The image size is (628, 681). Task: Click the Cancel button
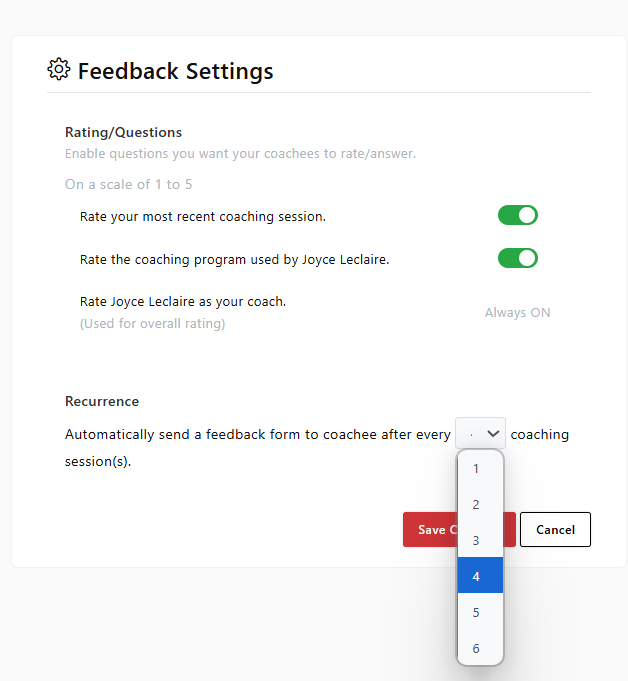point(555,529)
